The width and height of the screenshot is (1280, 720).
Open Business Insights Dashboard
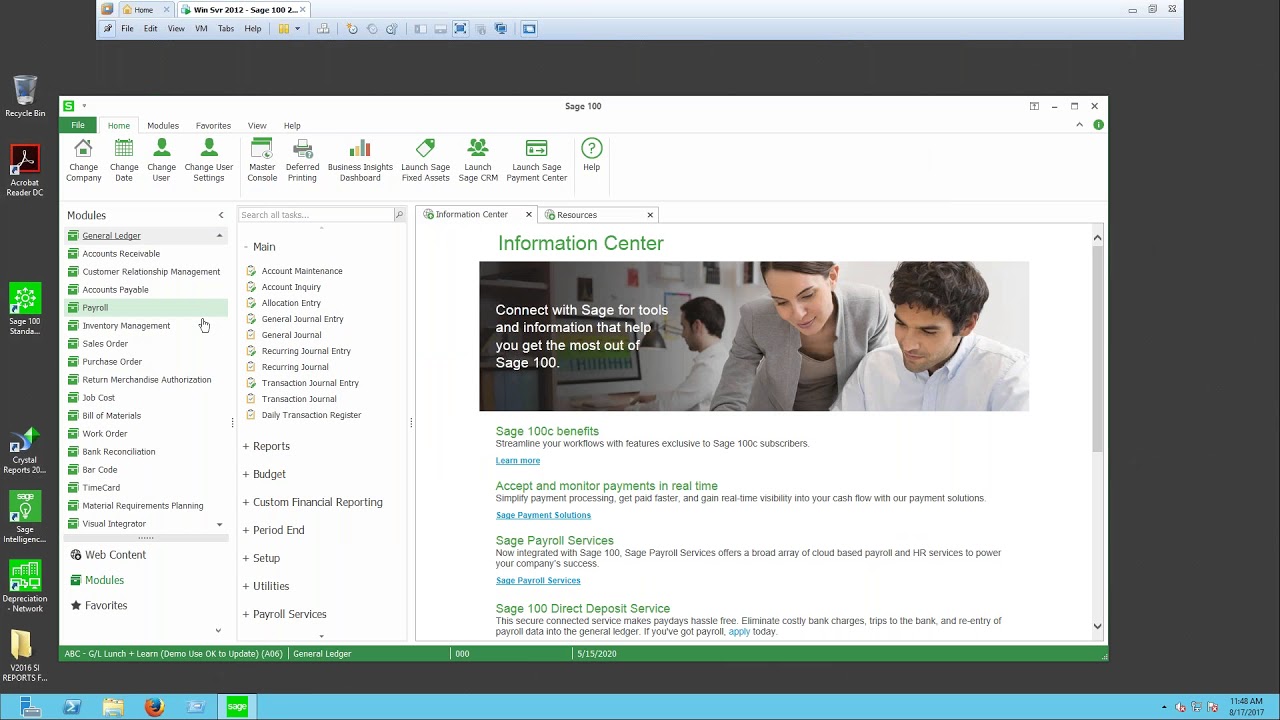point(360,160)
